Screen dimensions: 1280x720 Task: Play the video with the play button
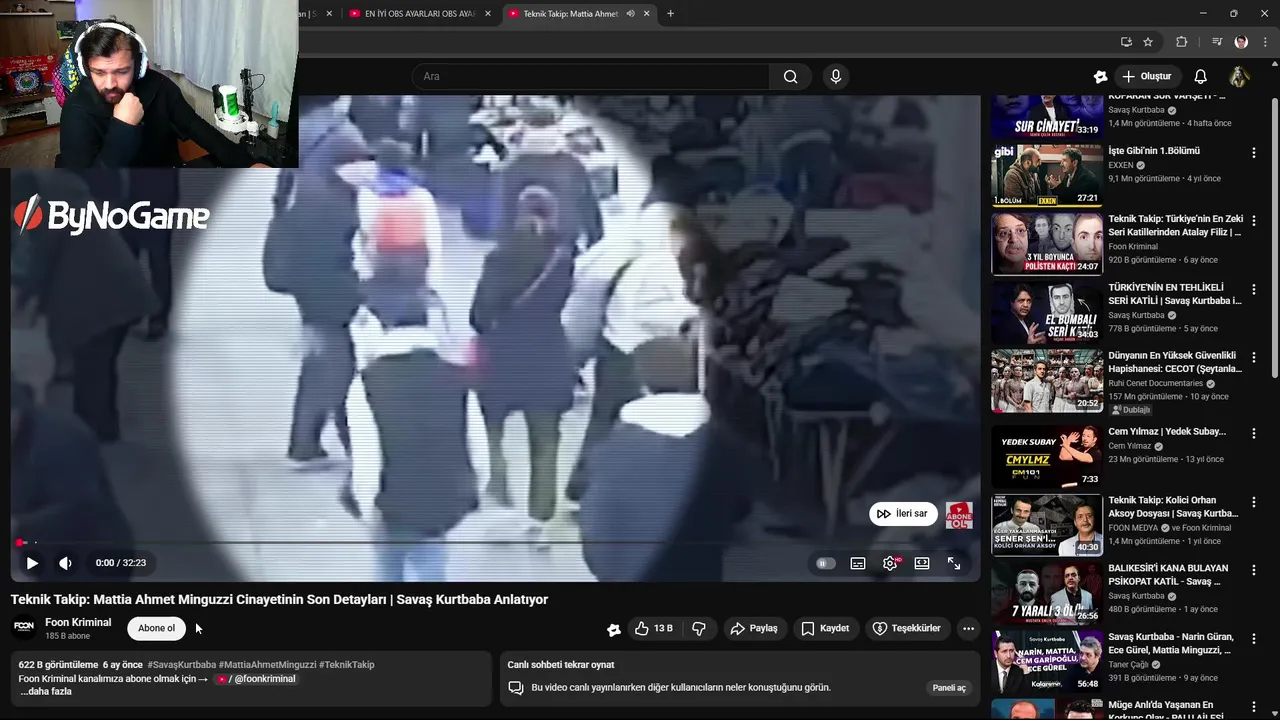pyautogui.click(x=32, y=563)
